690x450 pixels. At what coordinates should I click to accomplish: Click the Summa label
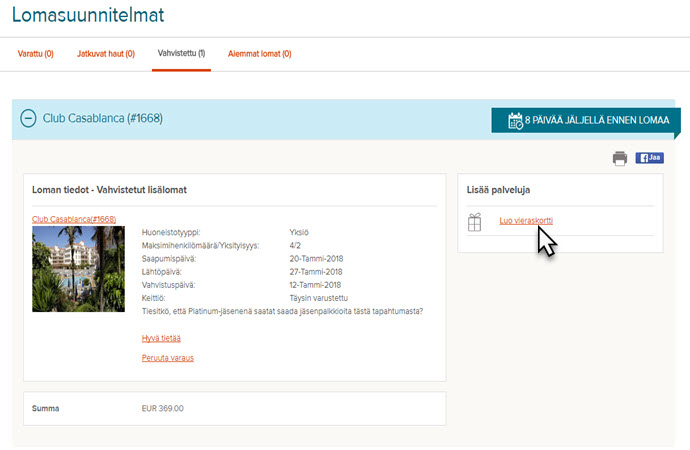tap(45, 408)
